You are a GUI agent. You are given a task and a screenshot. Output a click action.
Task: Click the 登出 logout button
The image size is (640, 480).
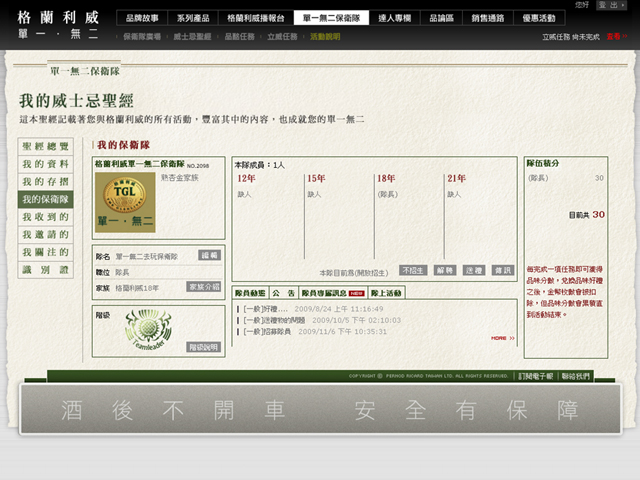(x=611, y=5)
